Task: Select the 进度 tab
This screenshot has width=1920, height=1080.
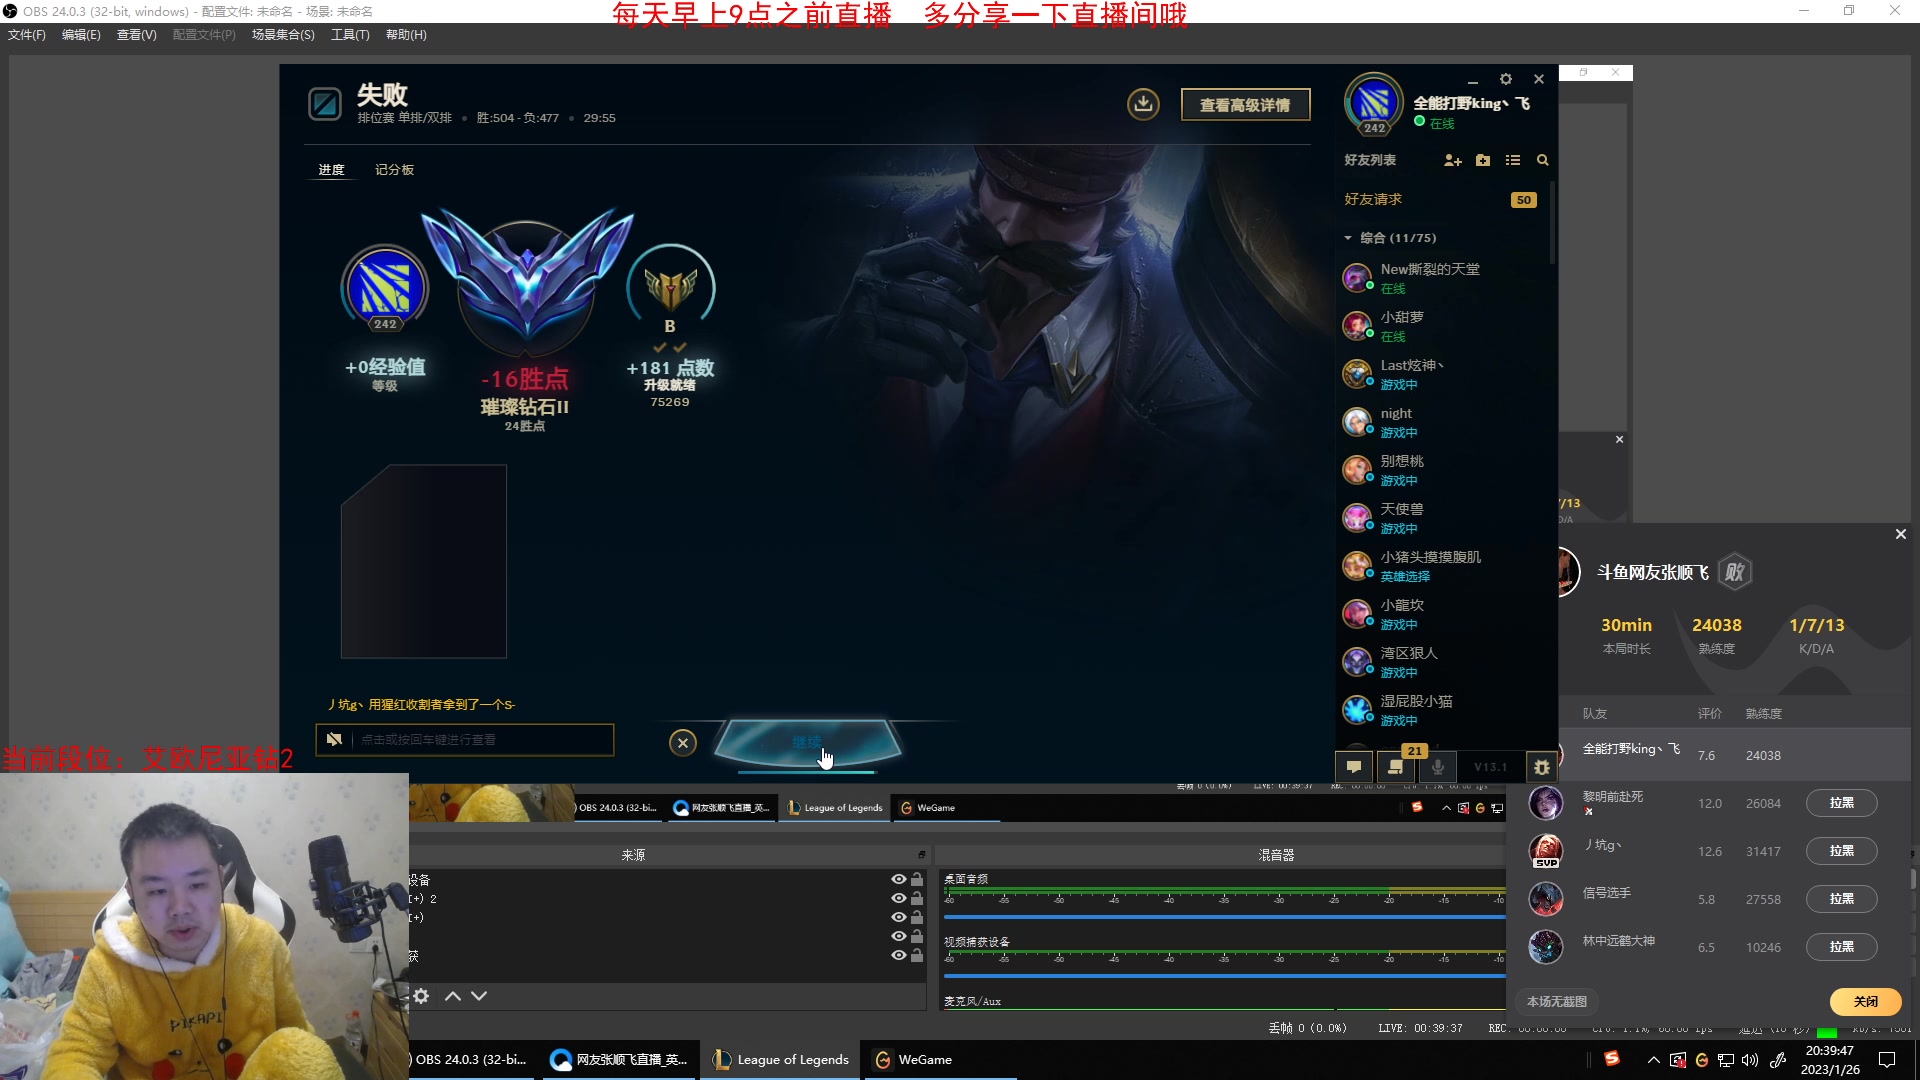Action: coord(331,170)
